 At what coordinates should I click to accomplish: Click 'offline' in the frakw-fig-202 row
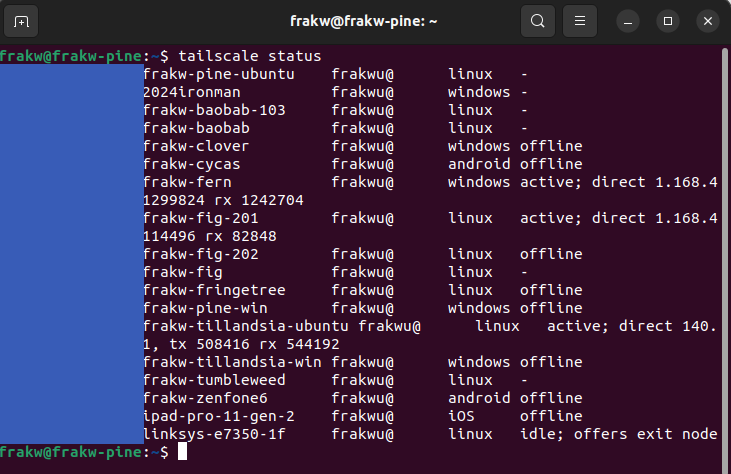point(551,254)
